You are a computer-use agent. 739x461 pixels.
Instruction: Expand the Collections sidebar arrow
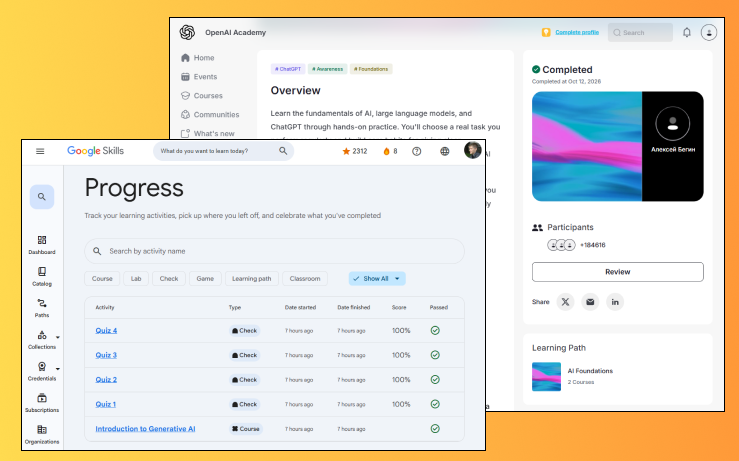57,337
